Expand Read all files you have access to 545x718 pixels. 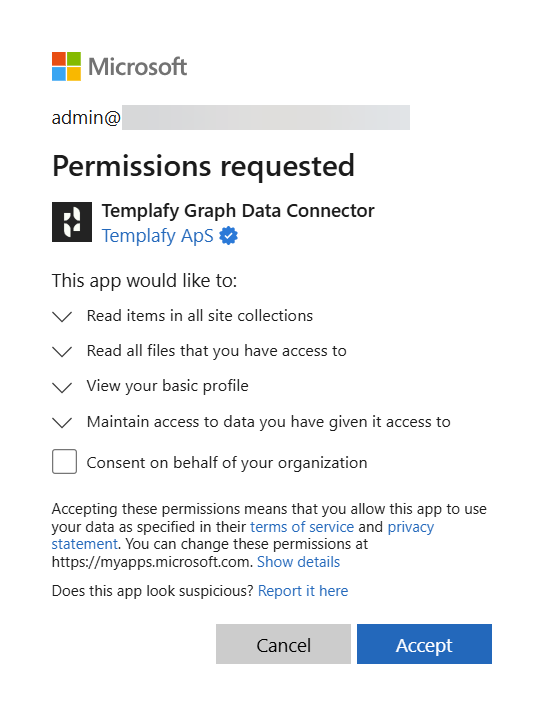(x=62, y=352)
